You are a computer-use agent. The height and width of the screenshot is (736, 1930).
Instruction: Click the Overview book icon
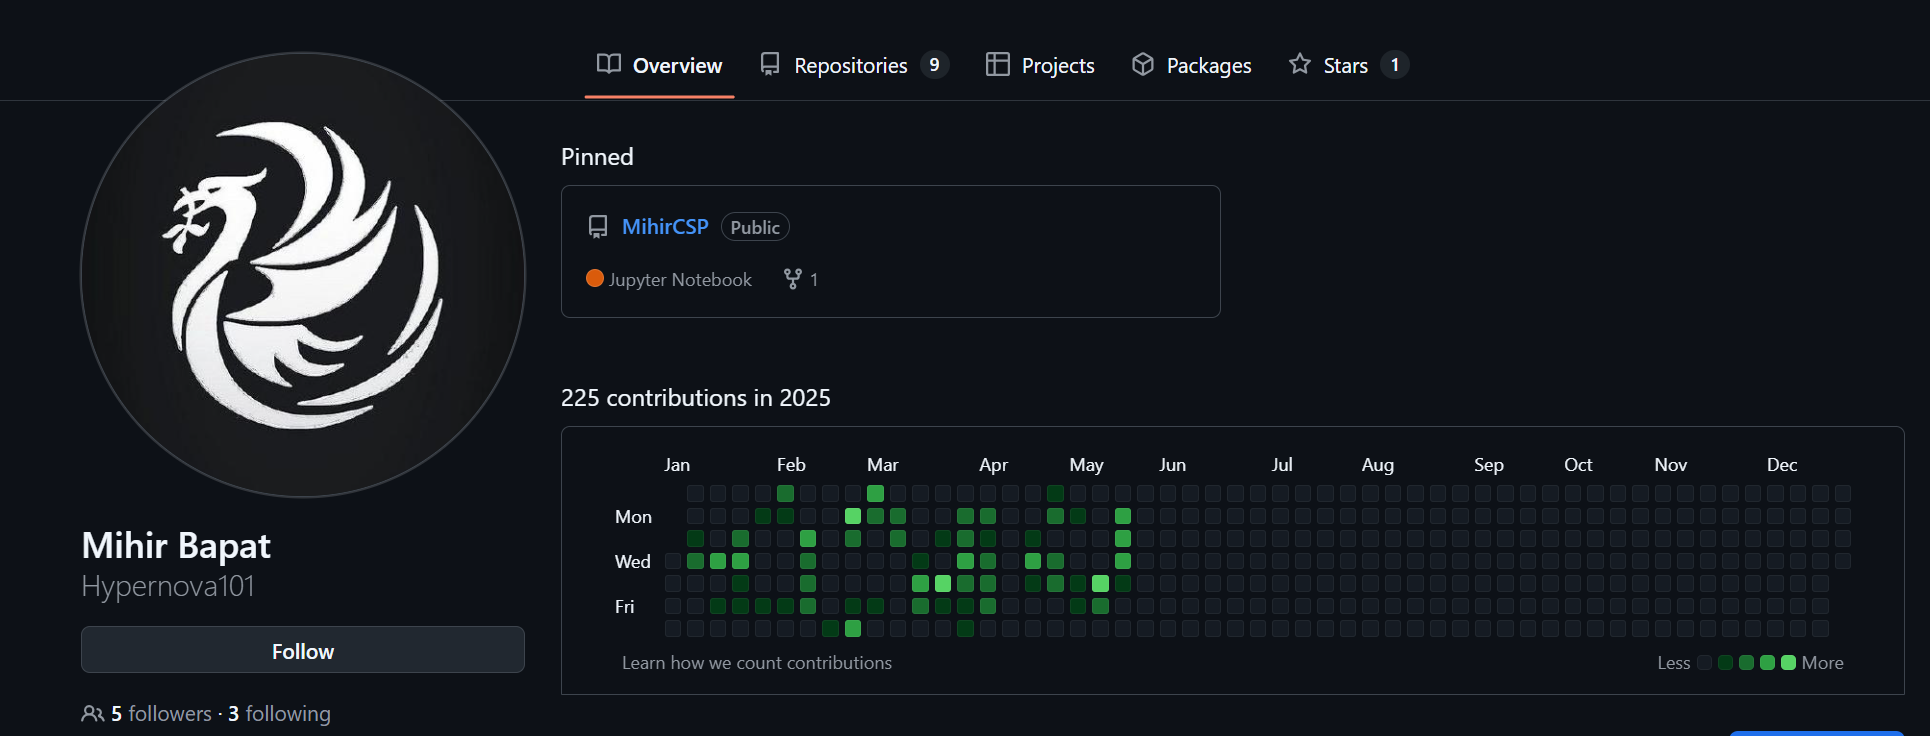609,64
